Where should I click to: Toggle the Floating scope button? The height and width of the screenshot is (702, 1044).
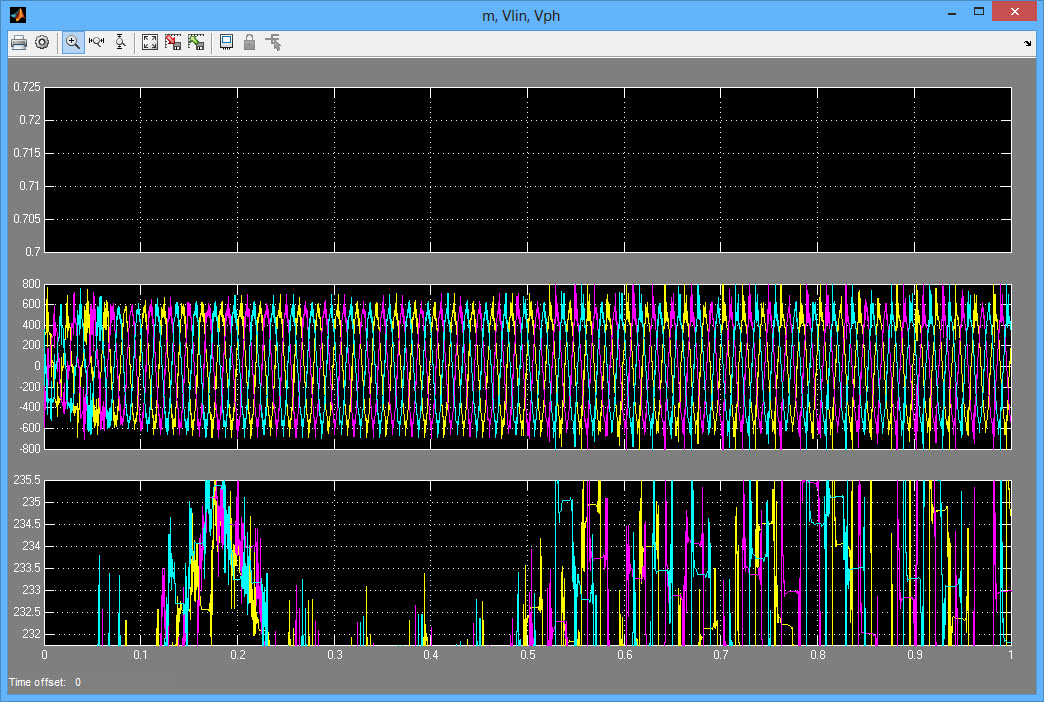[226, 42]
